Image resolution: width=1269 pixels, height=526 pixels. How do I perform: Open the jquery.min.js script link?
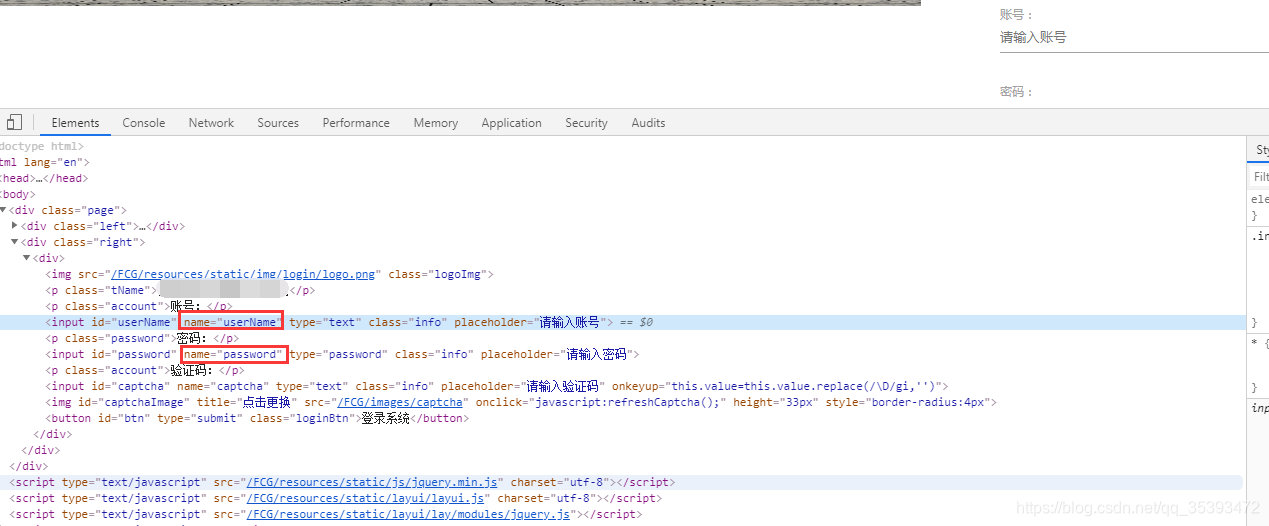(x=373, y=482)
